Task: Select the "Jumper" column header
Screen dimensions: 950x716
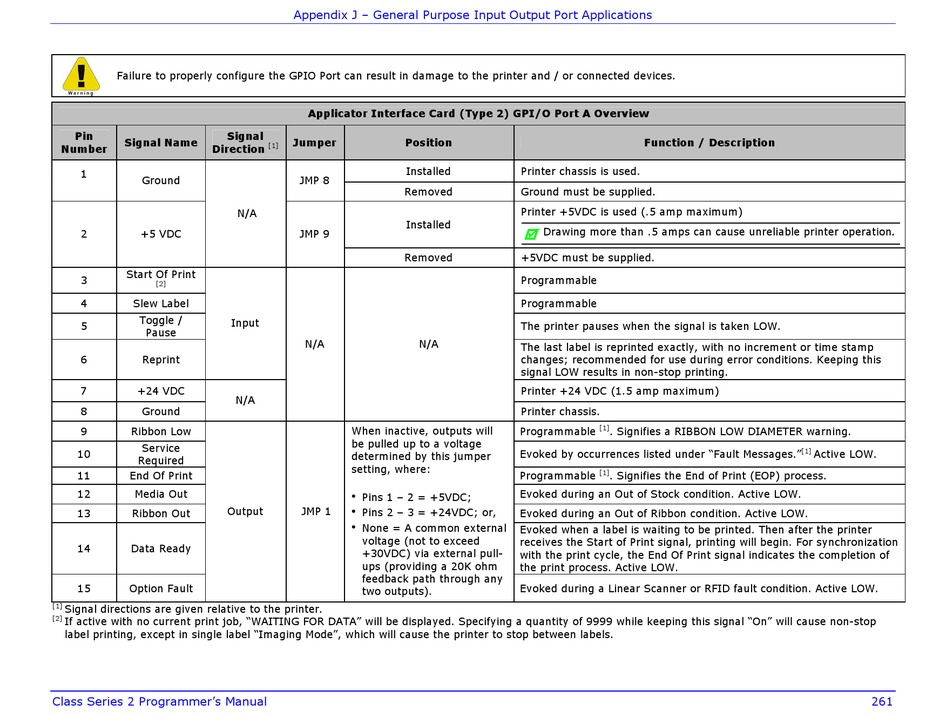Action: (x=314, y=143)
